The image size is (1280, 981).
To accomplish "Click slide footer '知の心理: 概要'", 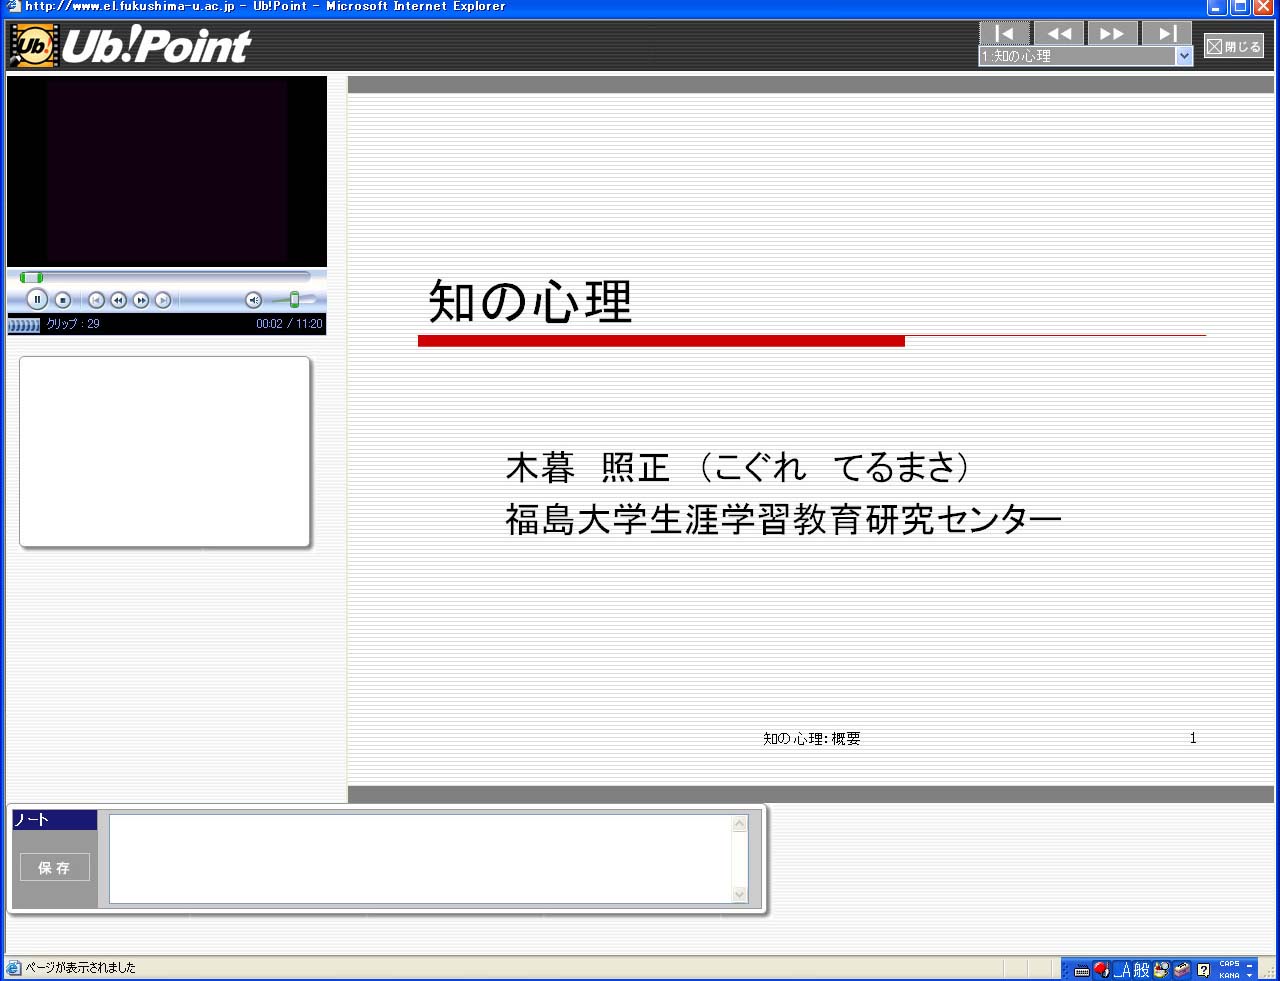I will [811, 738].
